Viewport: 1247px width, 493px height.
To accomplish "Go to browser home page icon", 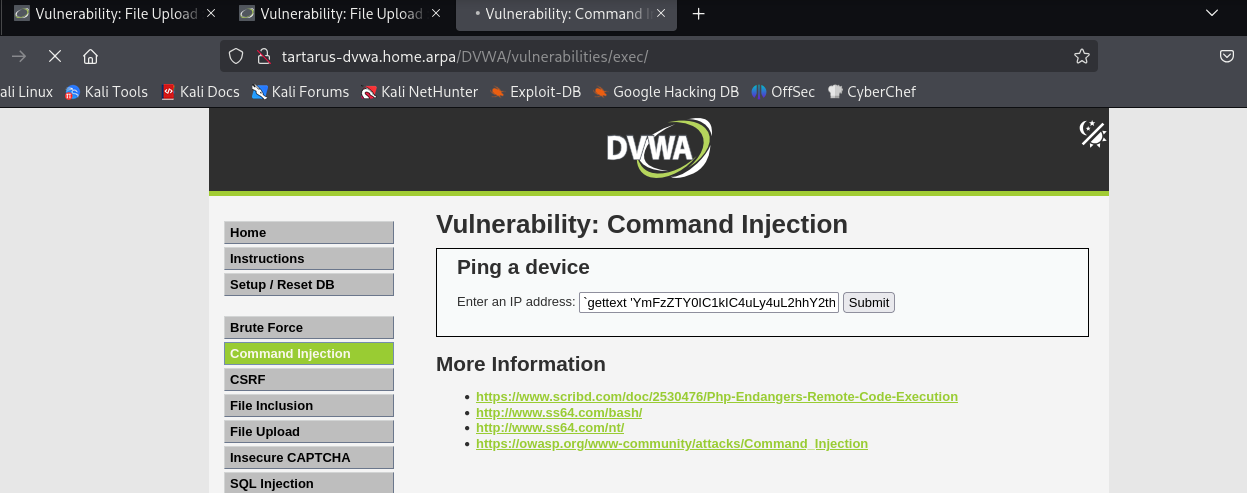I will (90, 56).
